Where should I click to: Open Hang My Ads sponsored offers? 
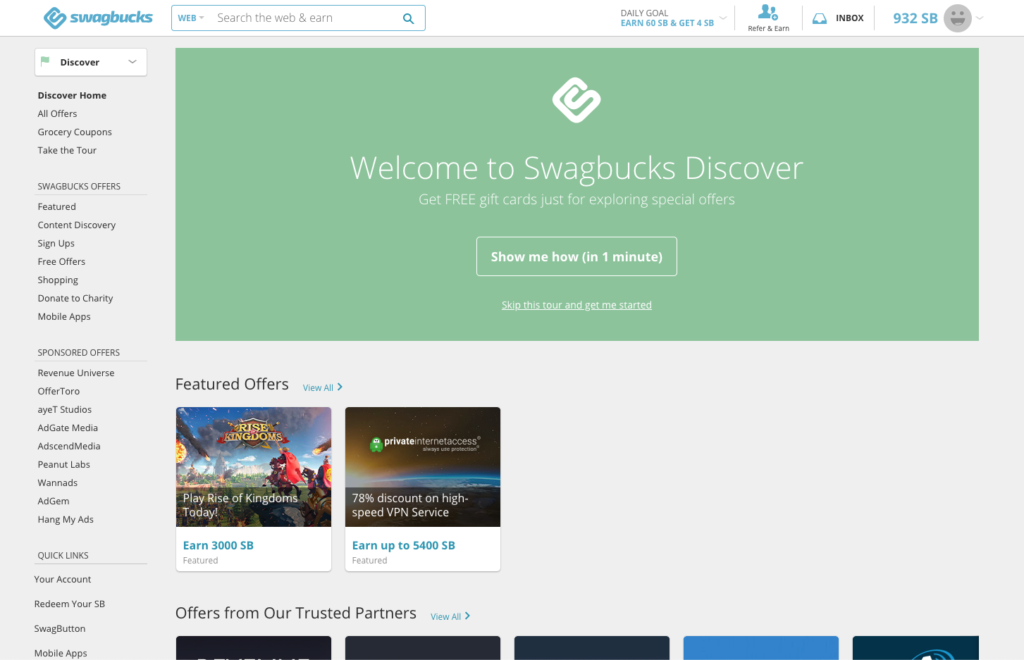click(65, 519)
